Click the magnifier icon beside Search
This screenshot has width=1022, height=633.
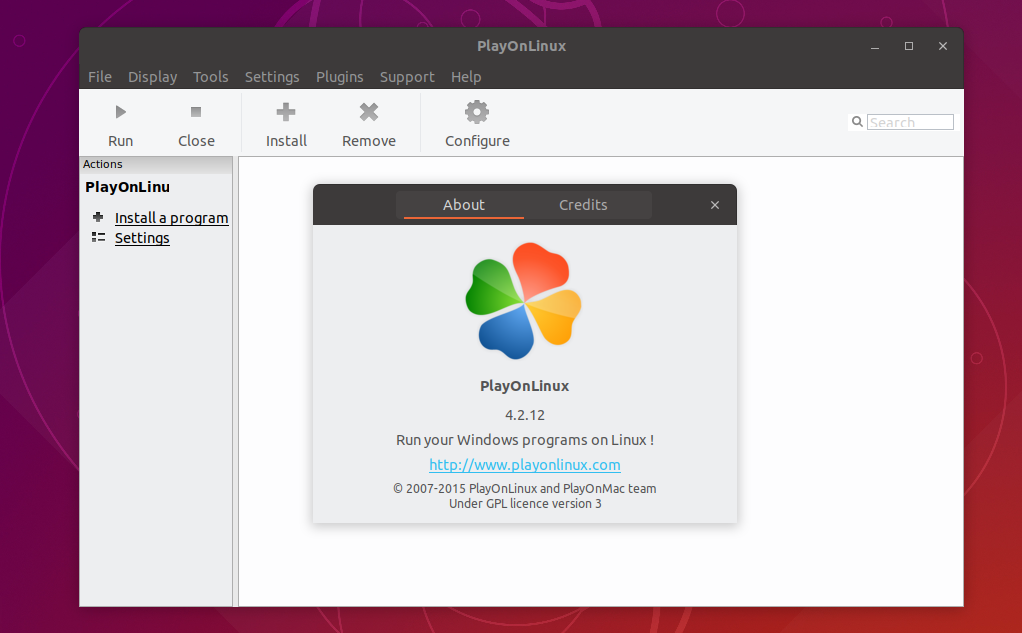857,122
